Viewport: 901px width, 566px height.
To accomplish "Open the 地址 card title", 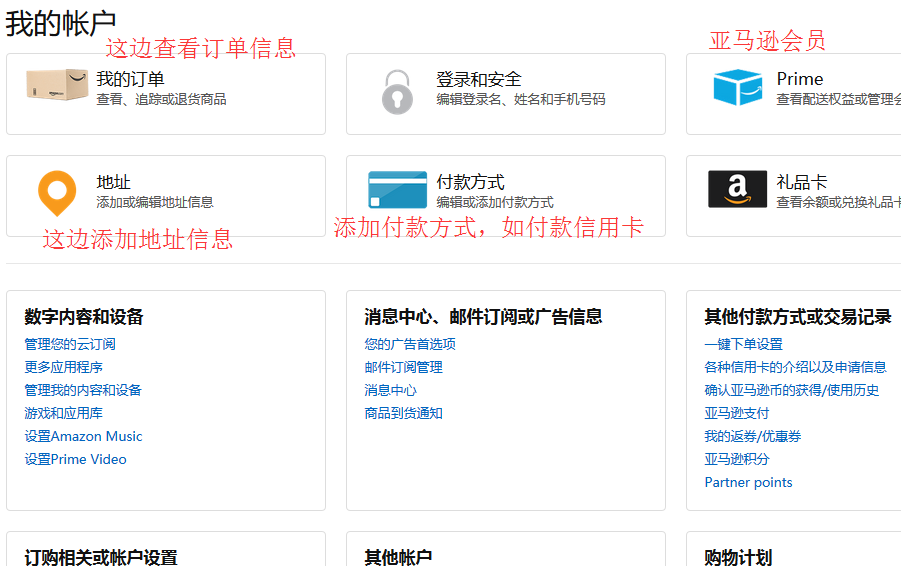I will 113,182.
